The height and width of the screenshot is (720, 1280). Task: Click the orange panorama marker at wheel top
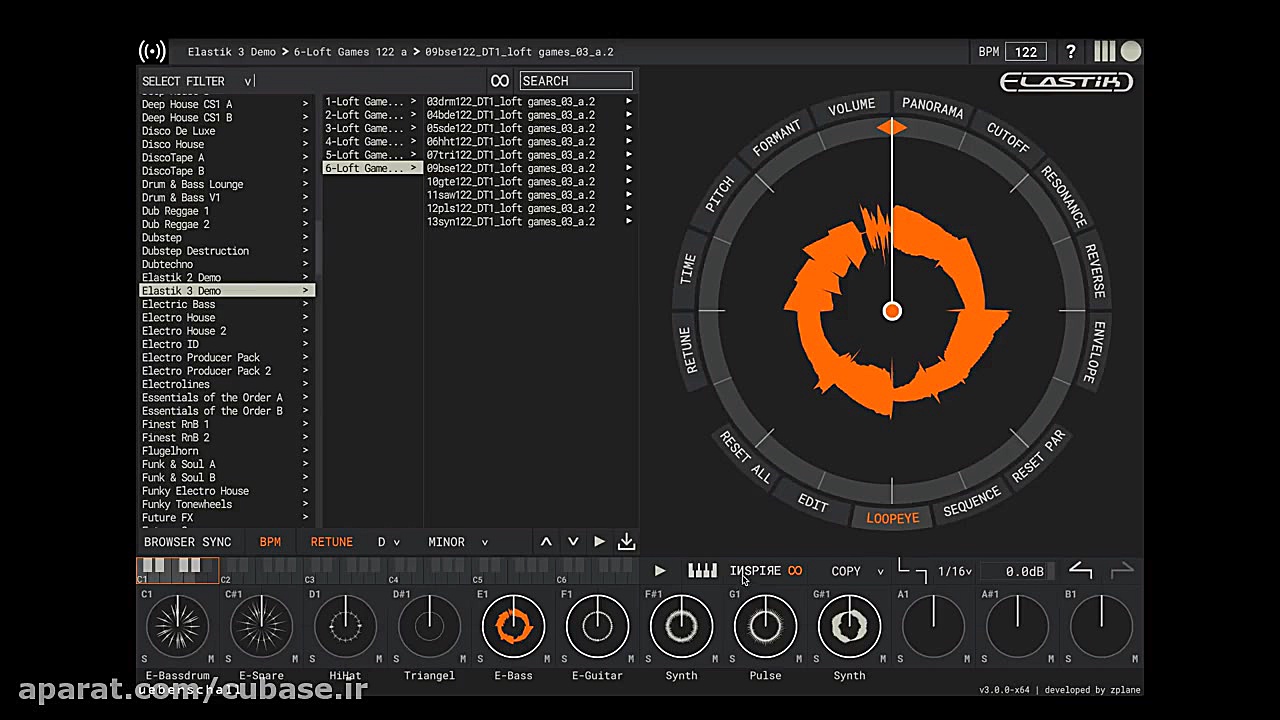tap(892, 127)
